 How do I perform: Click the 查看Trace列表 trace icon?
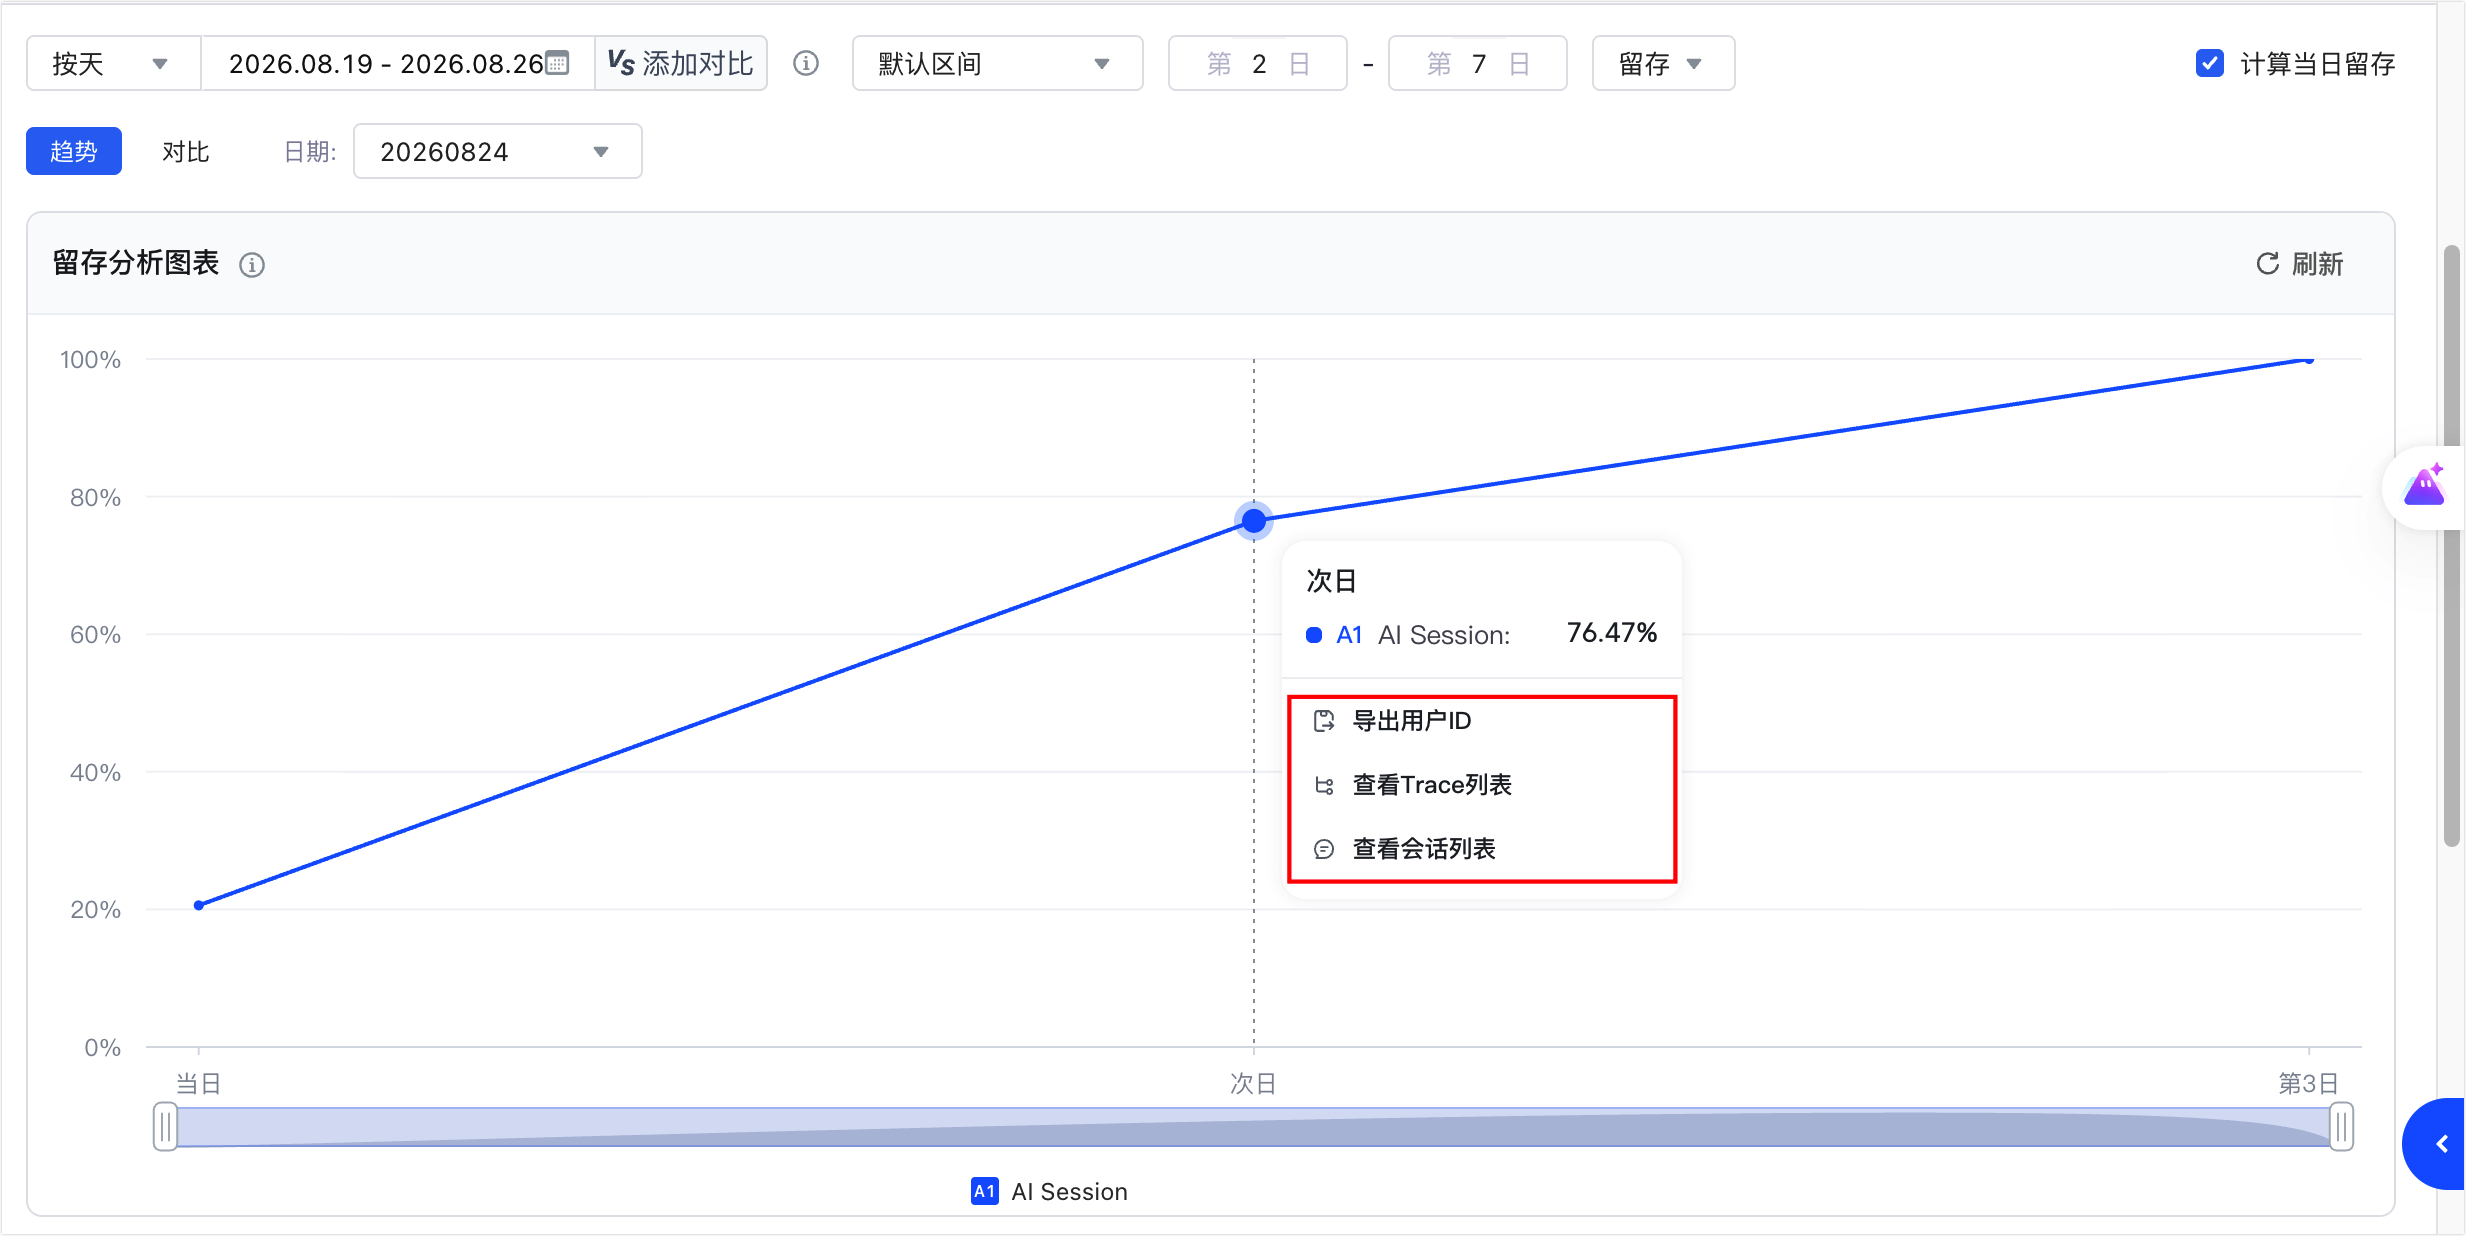[x=1324, y=785]
